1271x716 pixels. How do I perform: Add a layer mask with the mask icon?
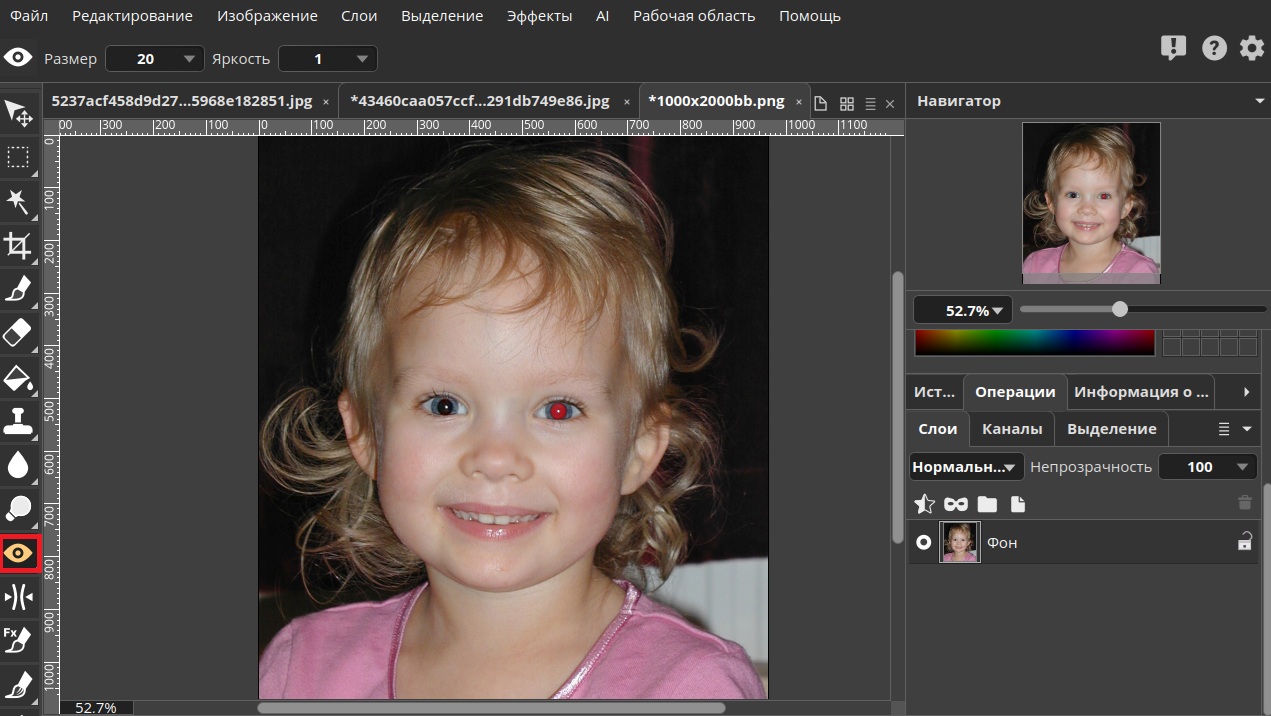[x=956, y=504]
